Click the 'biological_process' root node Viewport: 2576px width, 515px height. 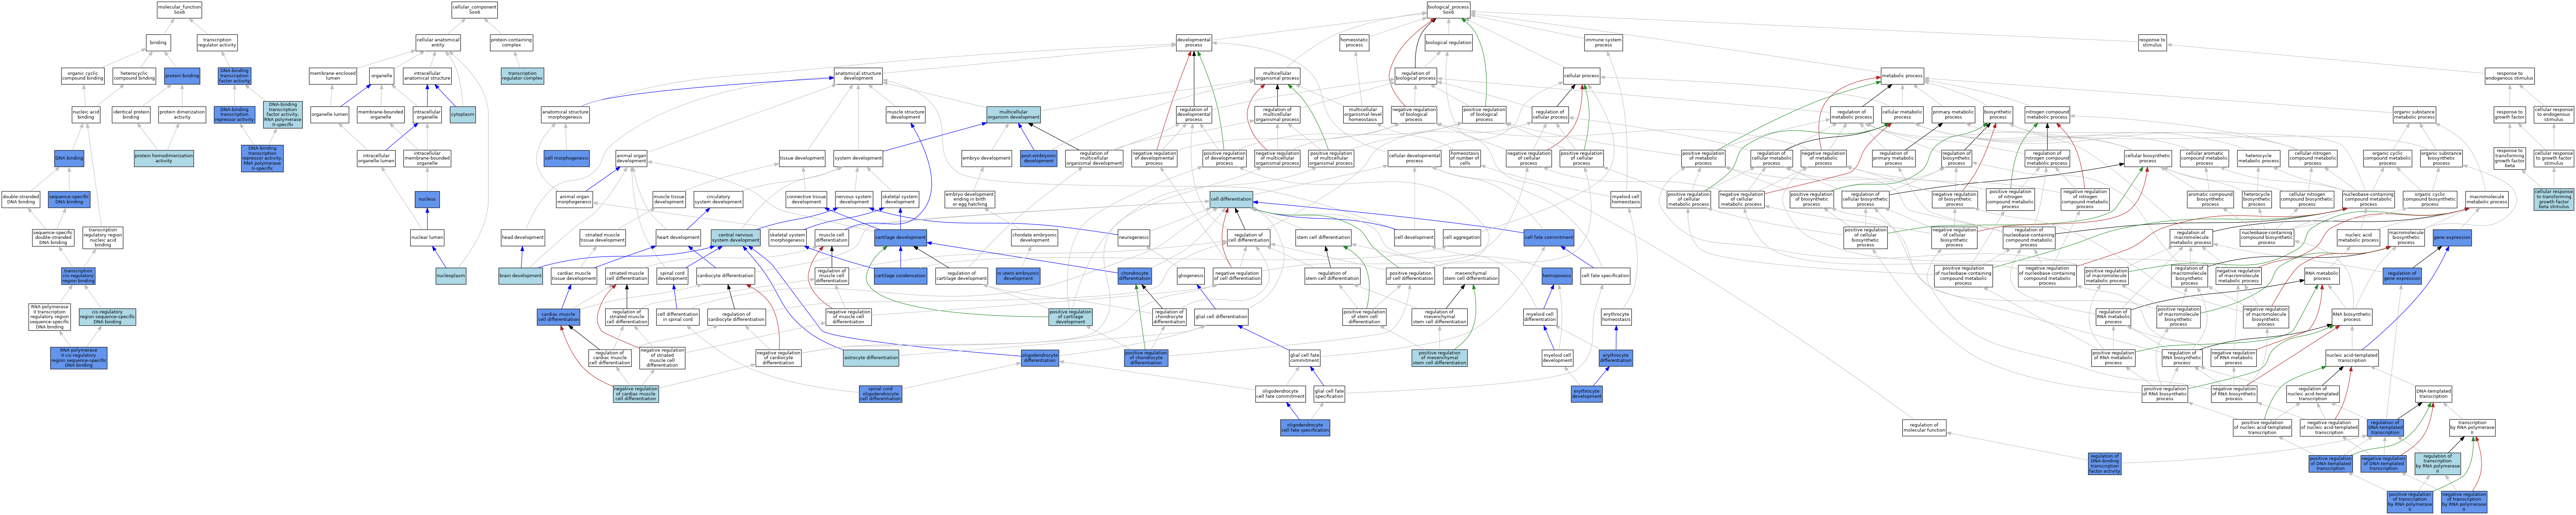point(1448,10)
